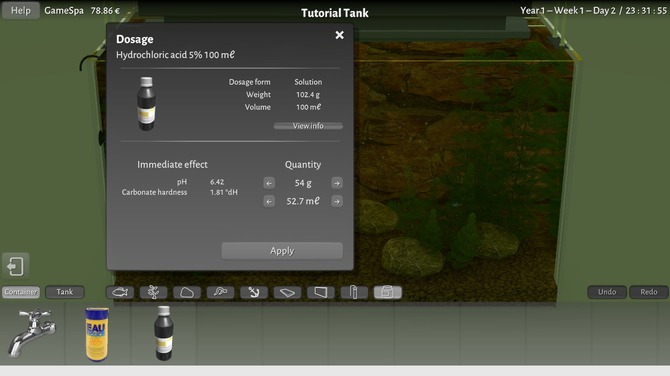Apply the hydrochloric acid dosage
Viewport: 670px width, 376px height.
coord(282,251)
